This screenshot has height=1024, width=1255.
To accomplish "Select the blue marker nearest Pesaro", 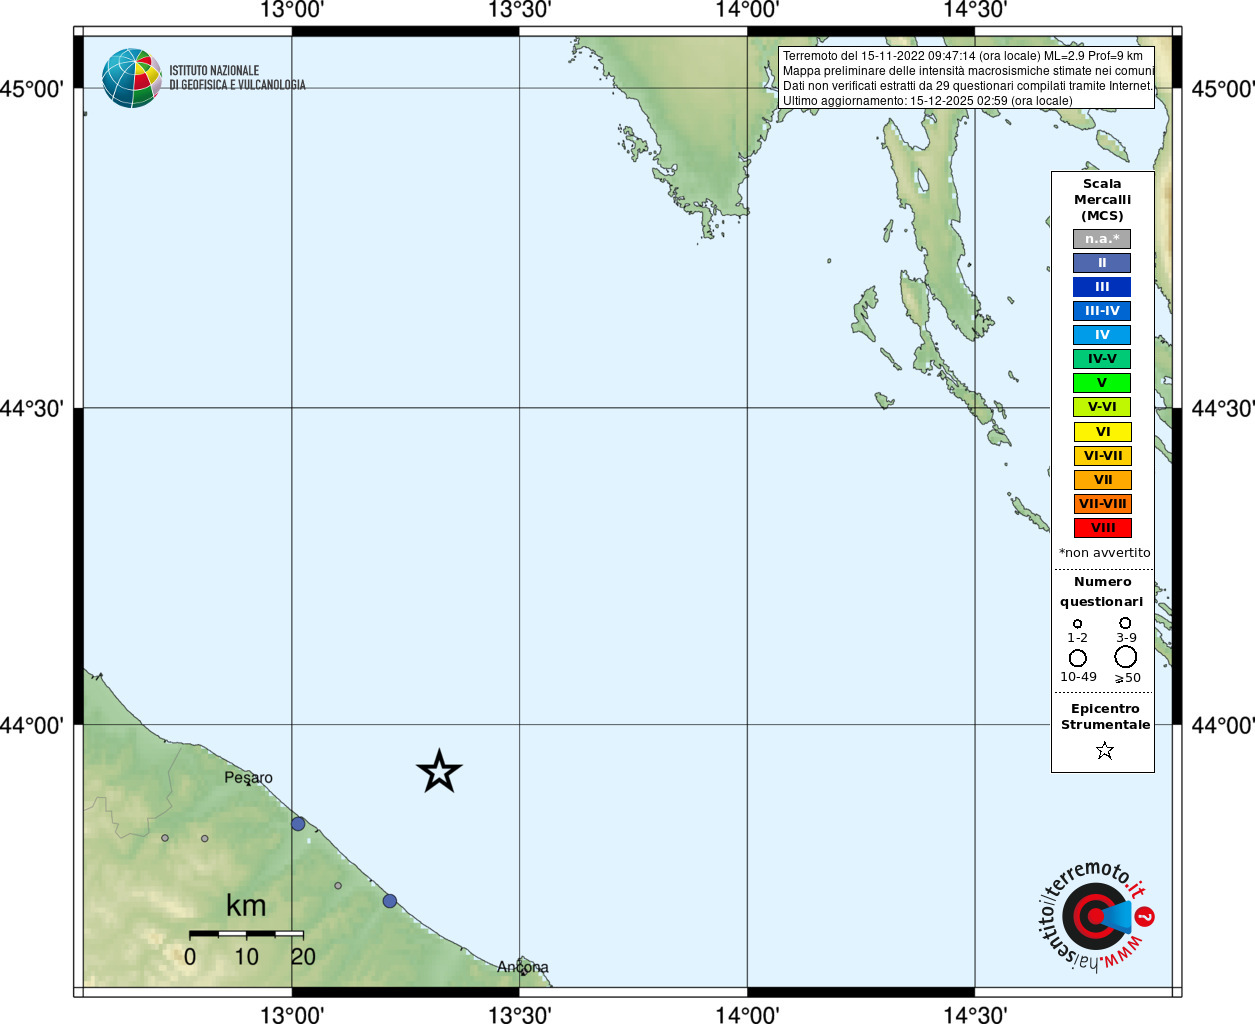I will tap(298, 824).
